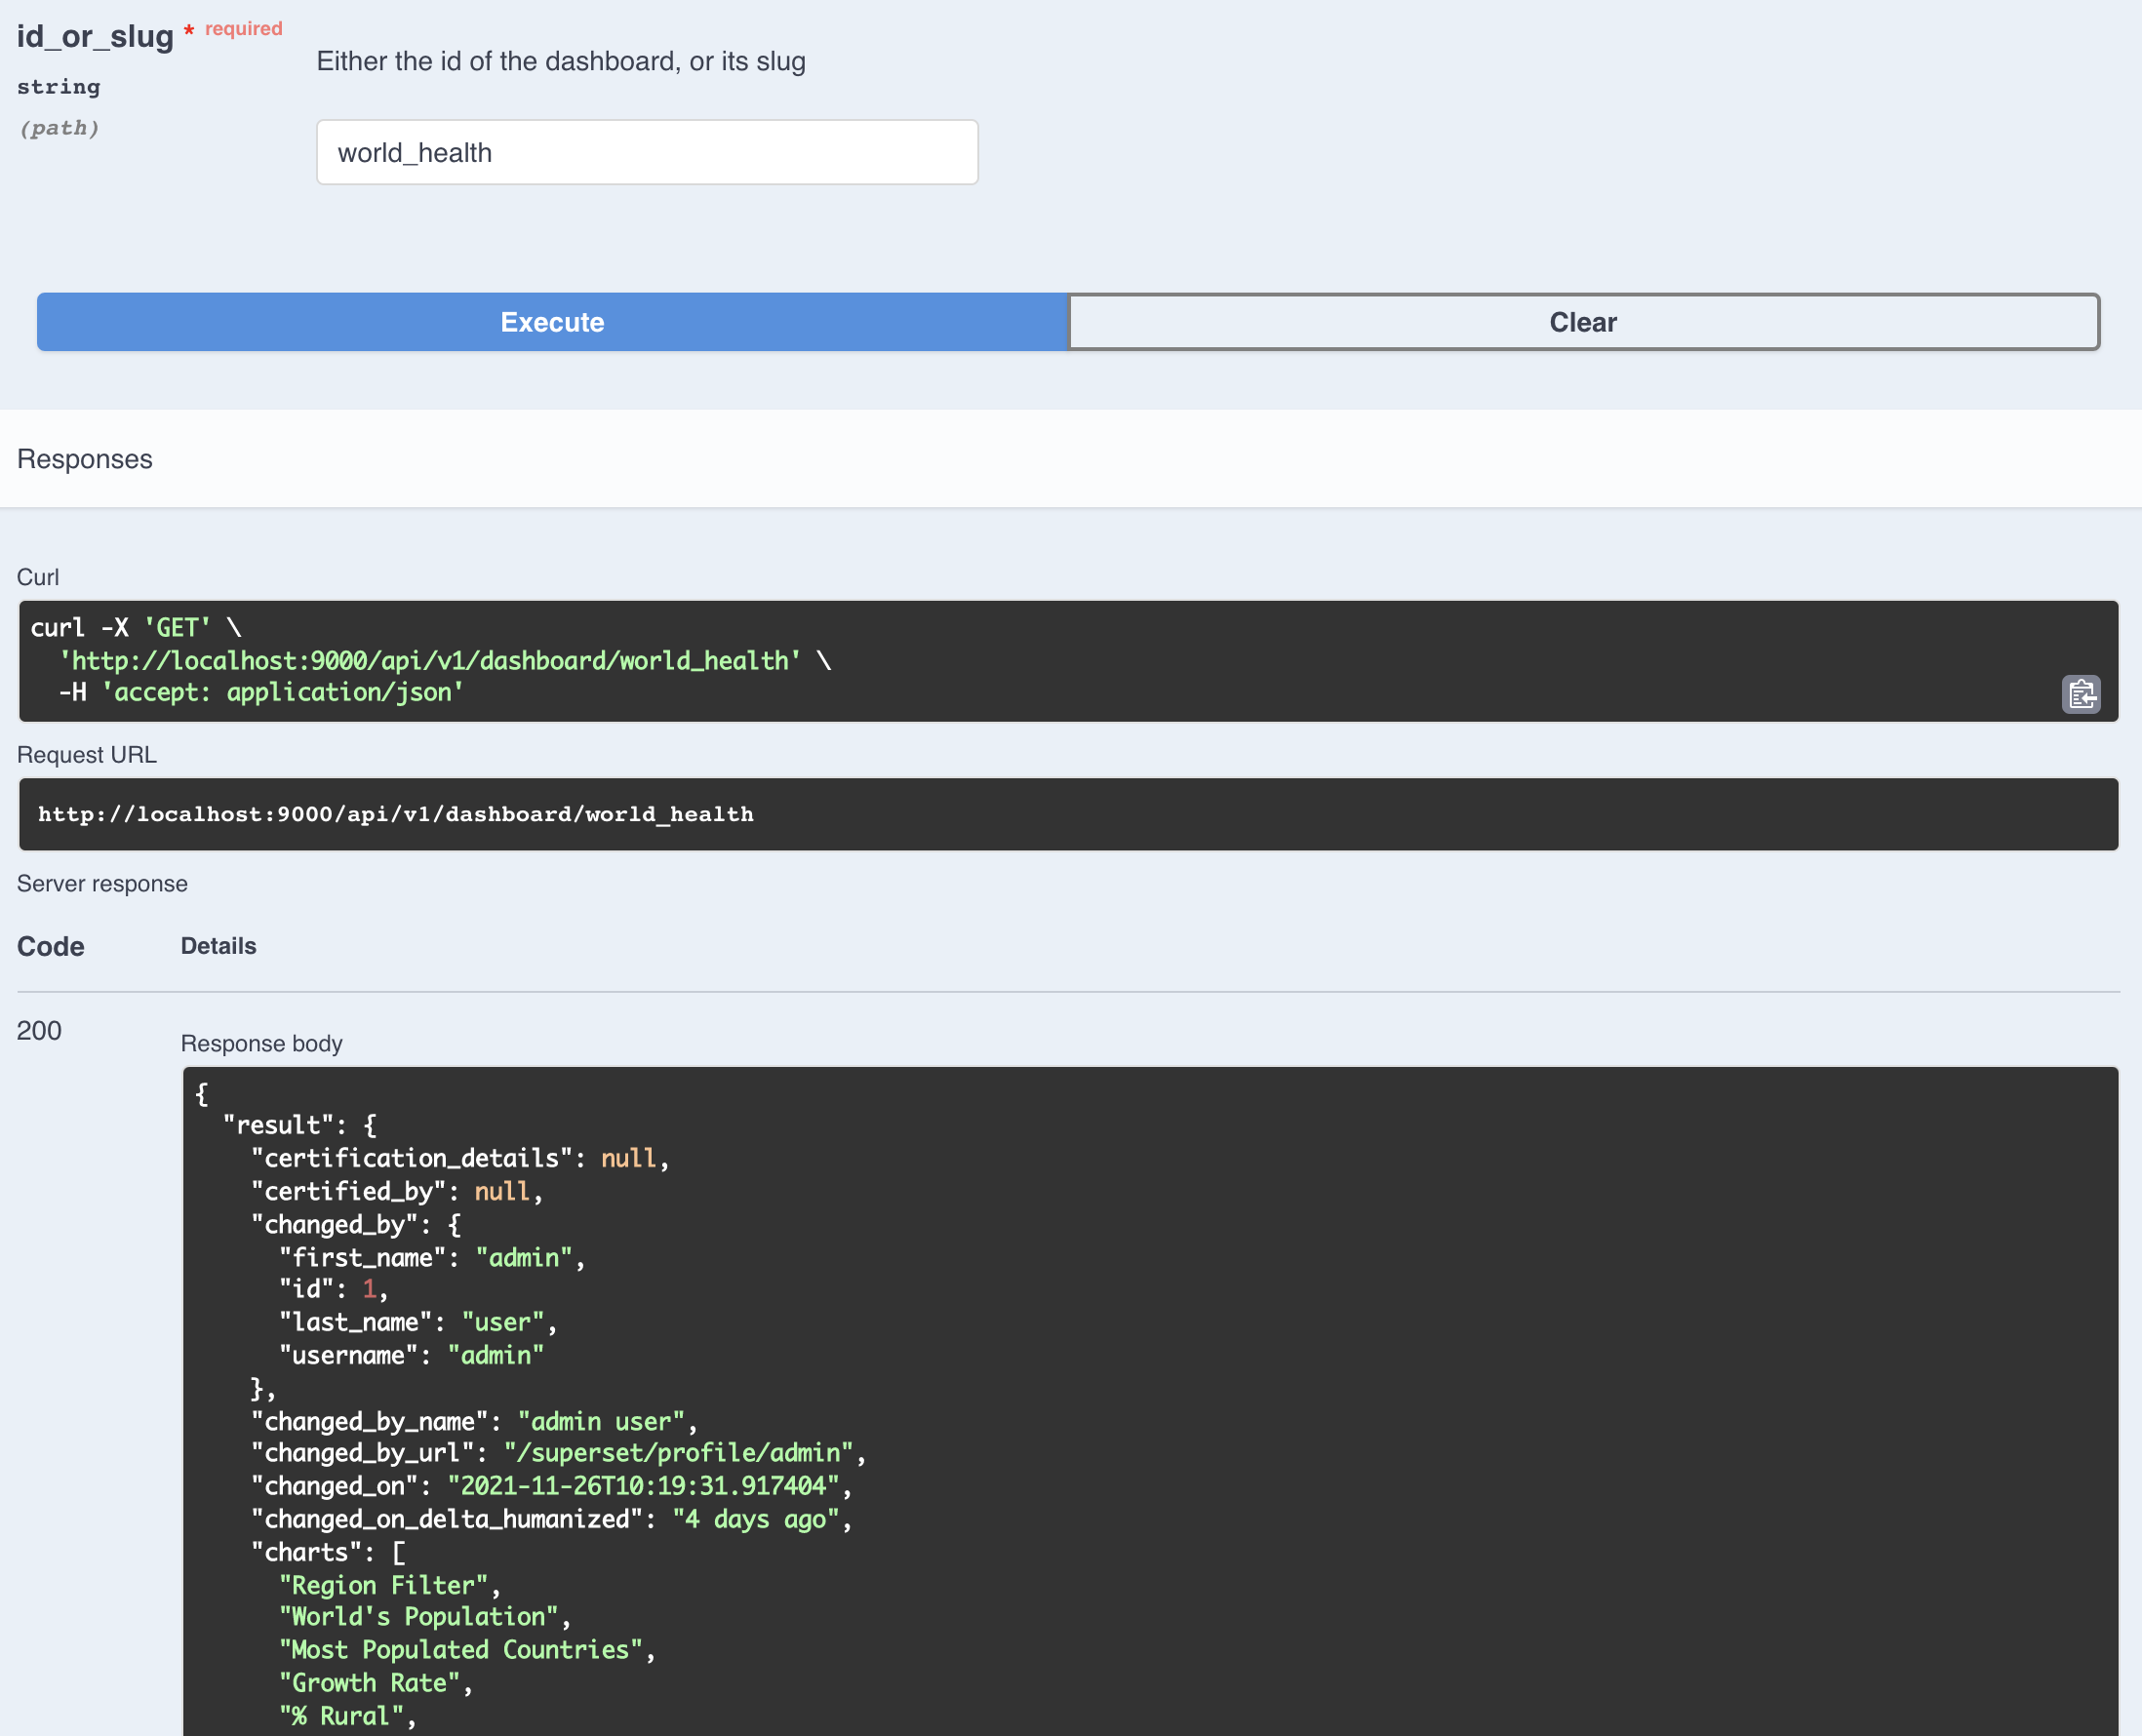Click the Execute button
This screenshot has width=2142, height=1736.
[552, 322]
